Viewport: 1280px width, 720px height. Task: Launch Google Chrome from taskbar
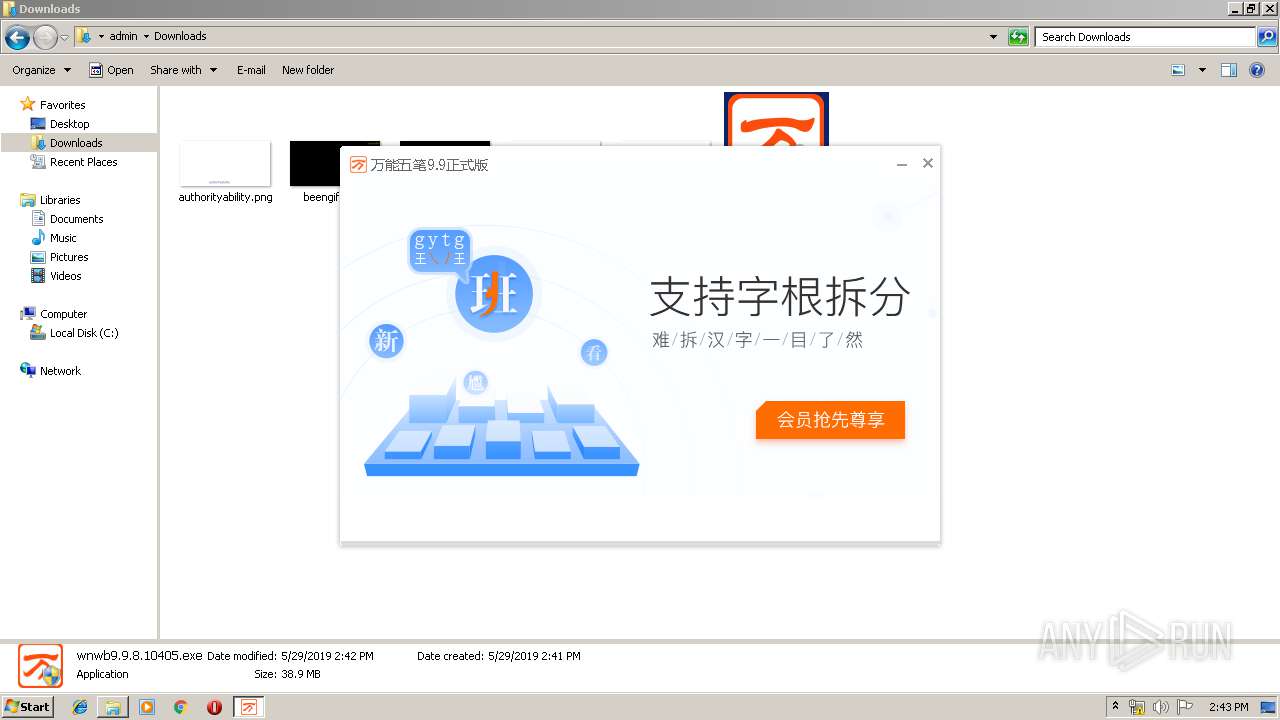[180, 707]
